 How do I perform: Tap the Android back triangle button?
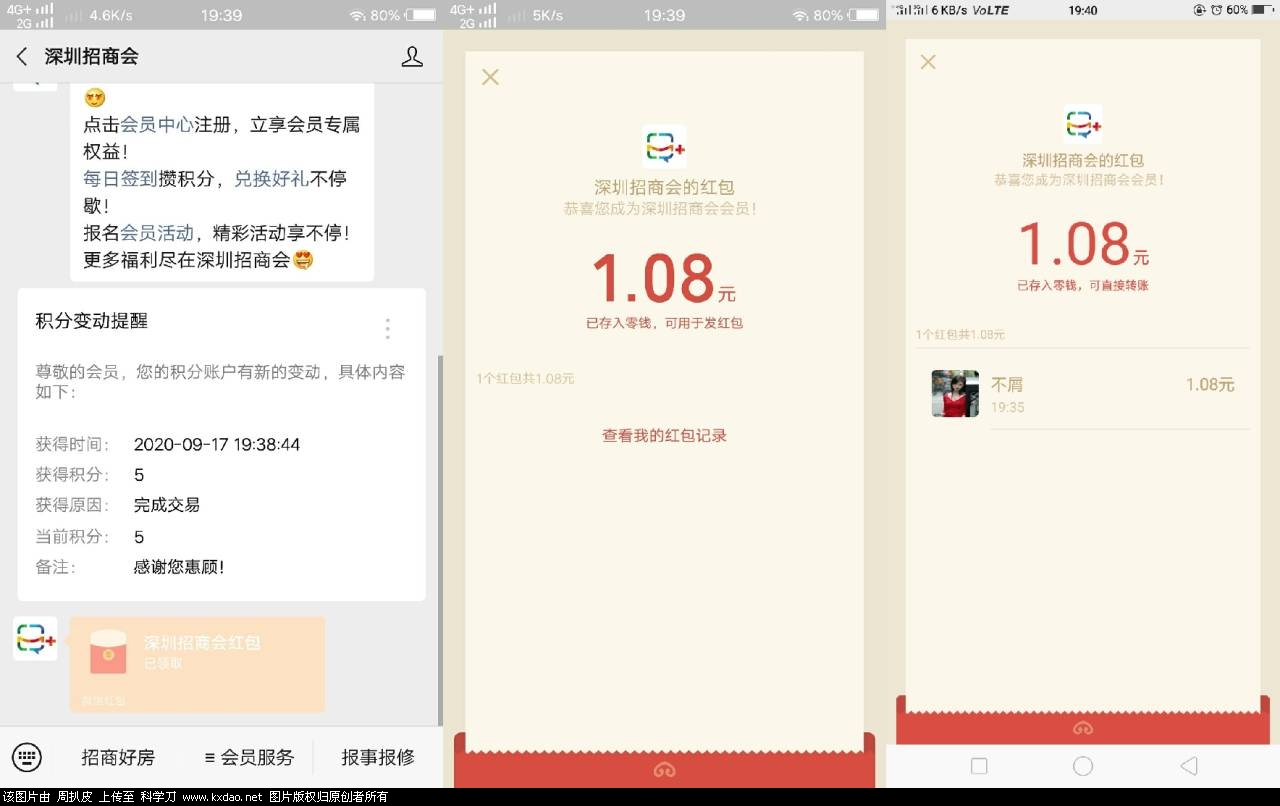tap(1188, 766)
